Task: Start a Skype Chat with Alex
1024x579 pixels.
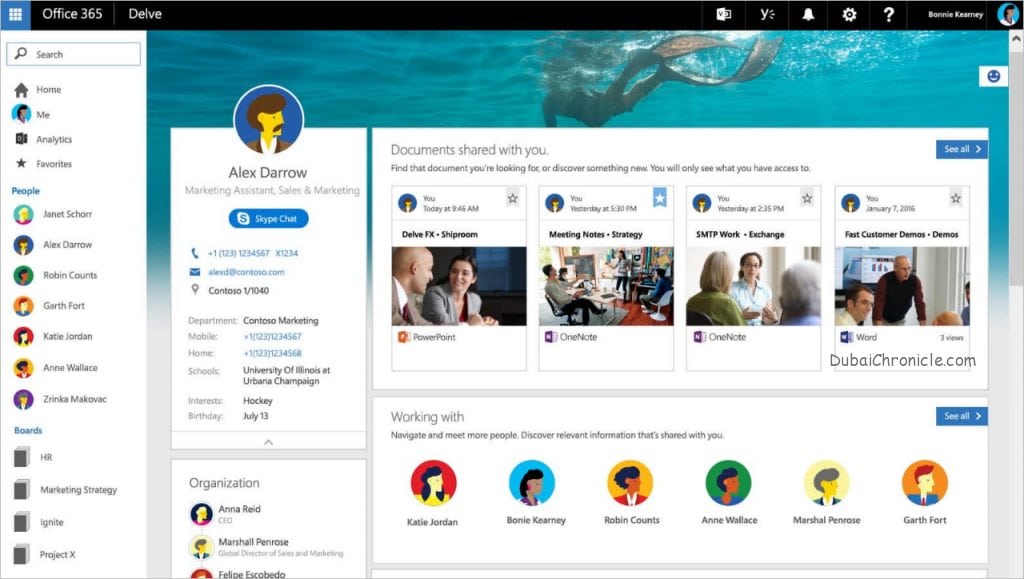Action: coord(268,219)
